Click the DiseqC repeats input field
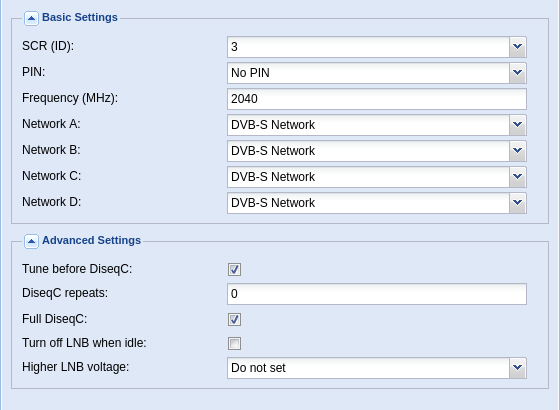Image resolution: width=560 pixels, height=410 pixels. click(x=377, y=294)
